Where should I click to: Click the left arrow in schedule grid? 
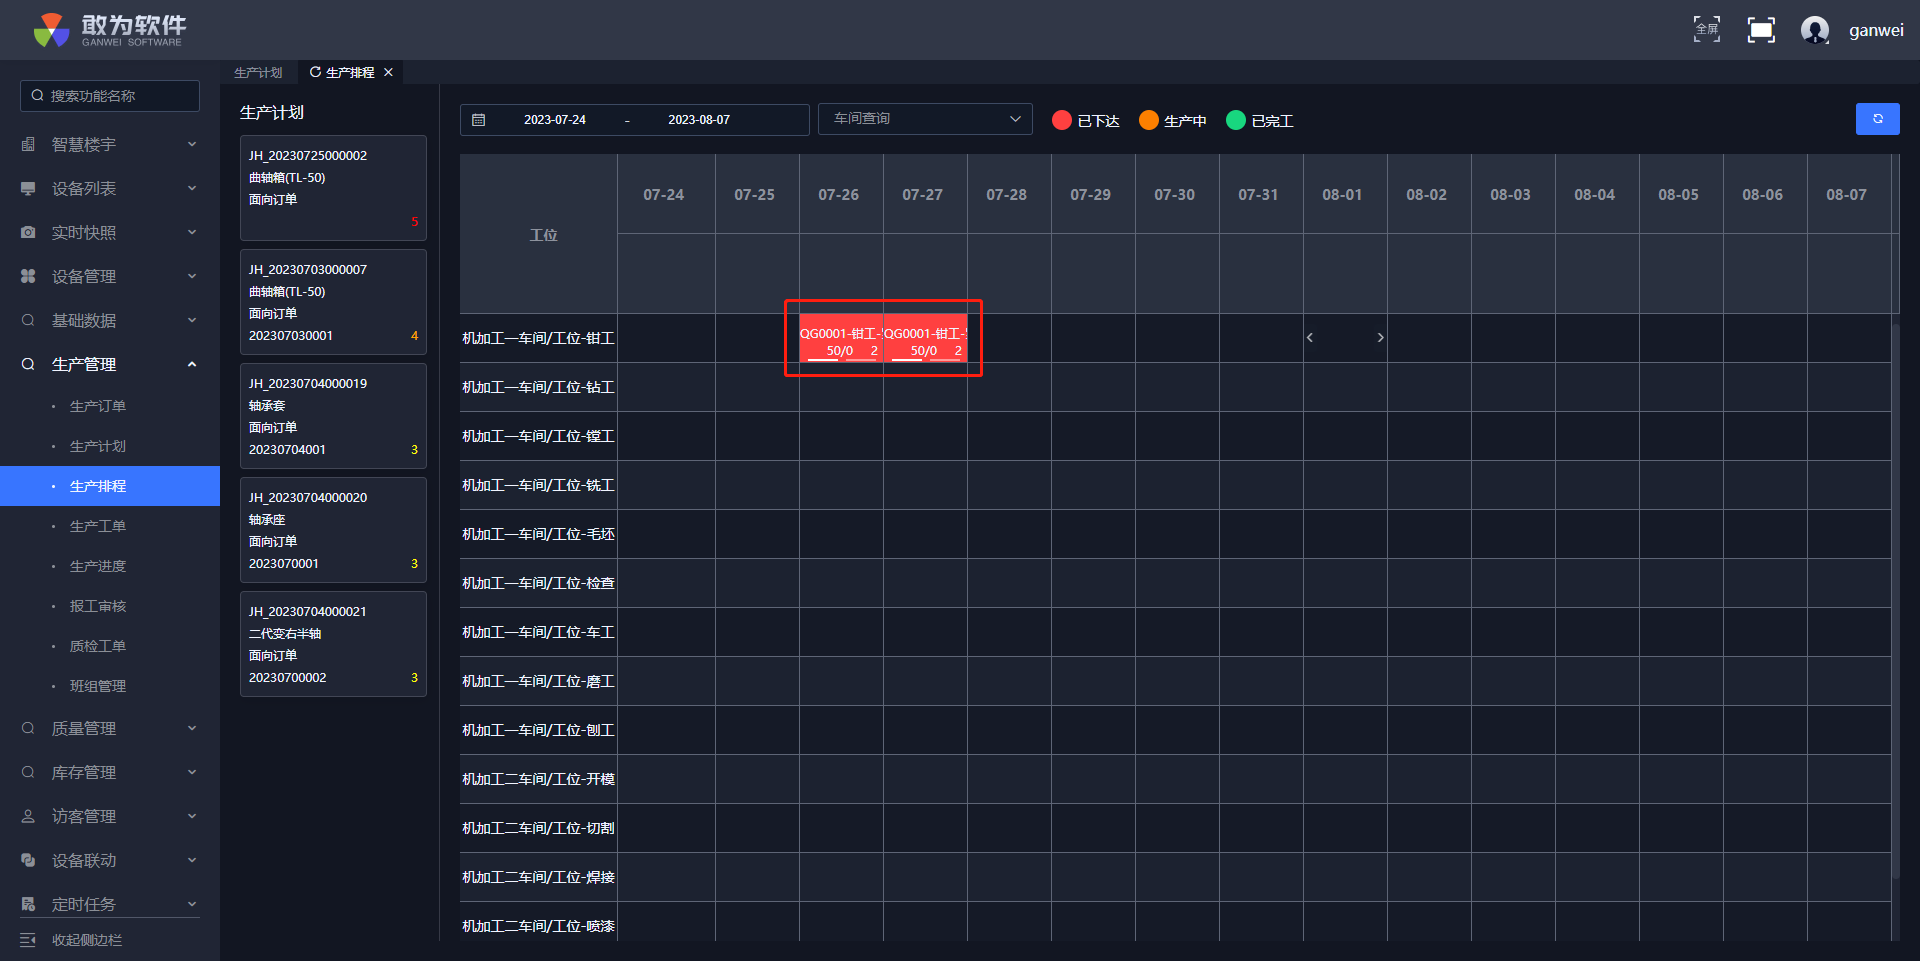click(1309, 338)
